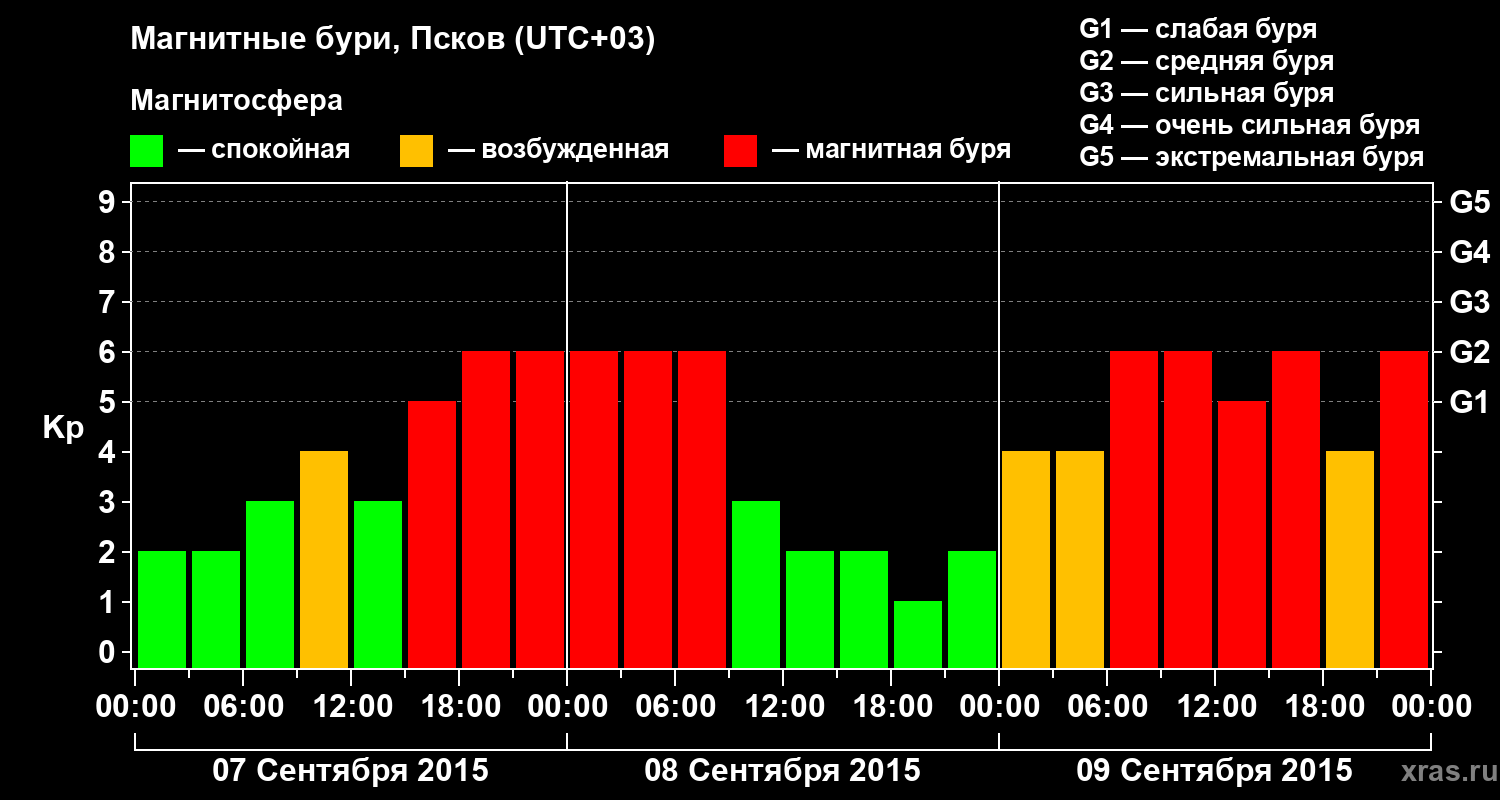Click 'G4 — очень сильная буря' legend line
Image resolution: width=1500 pixels, height=800 pixels.
click(1250, 125)
